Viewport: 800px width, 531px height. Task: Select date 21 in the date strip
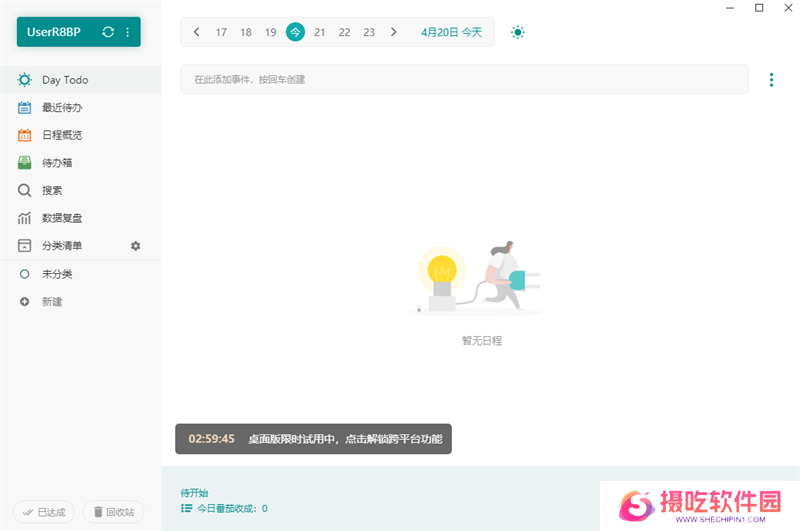pyautogui.click(x=320, y=32)
